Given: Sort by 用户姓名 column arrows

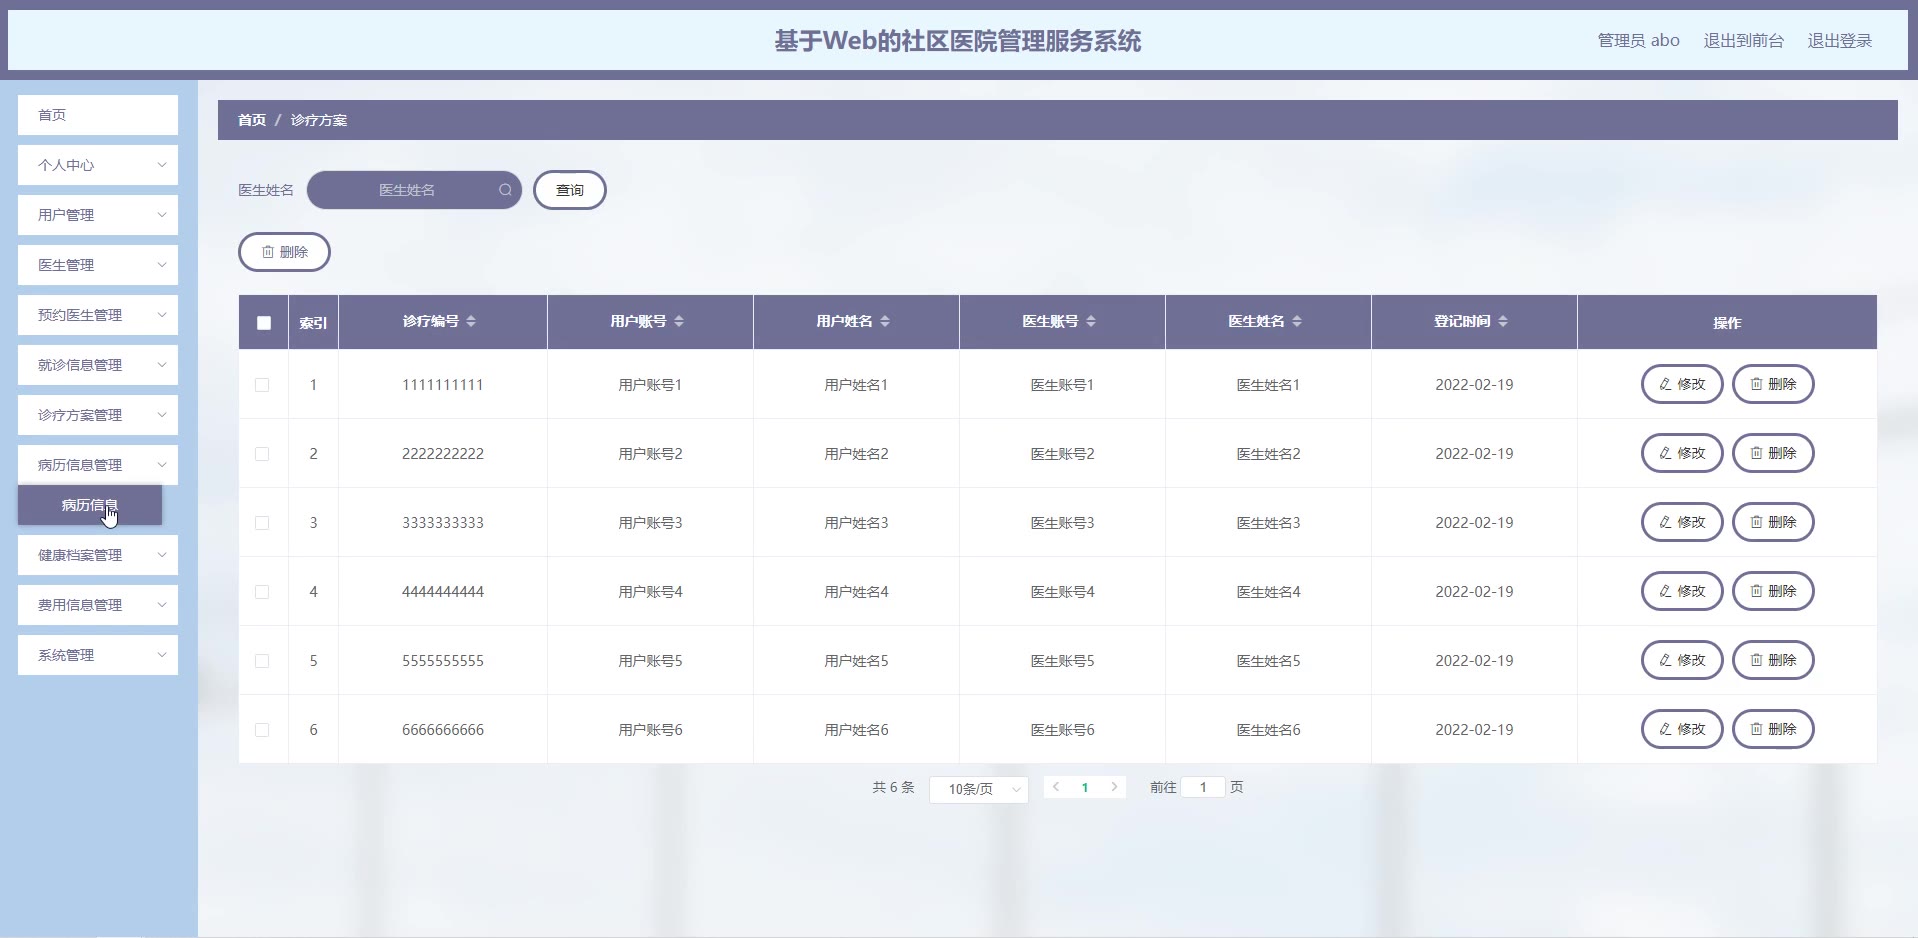Looking at the screenshot, I should 885,321.
